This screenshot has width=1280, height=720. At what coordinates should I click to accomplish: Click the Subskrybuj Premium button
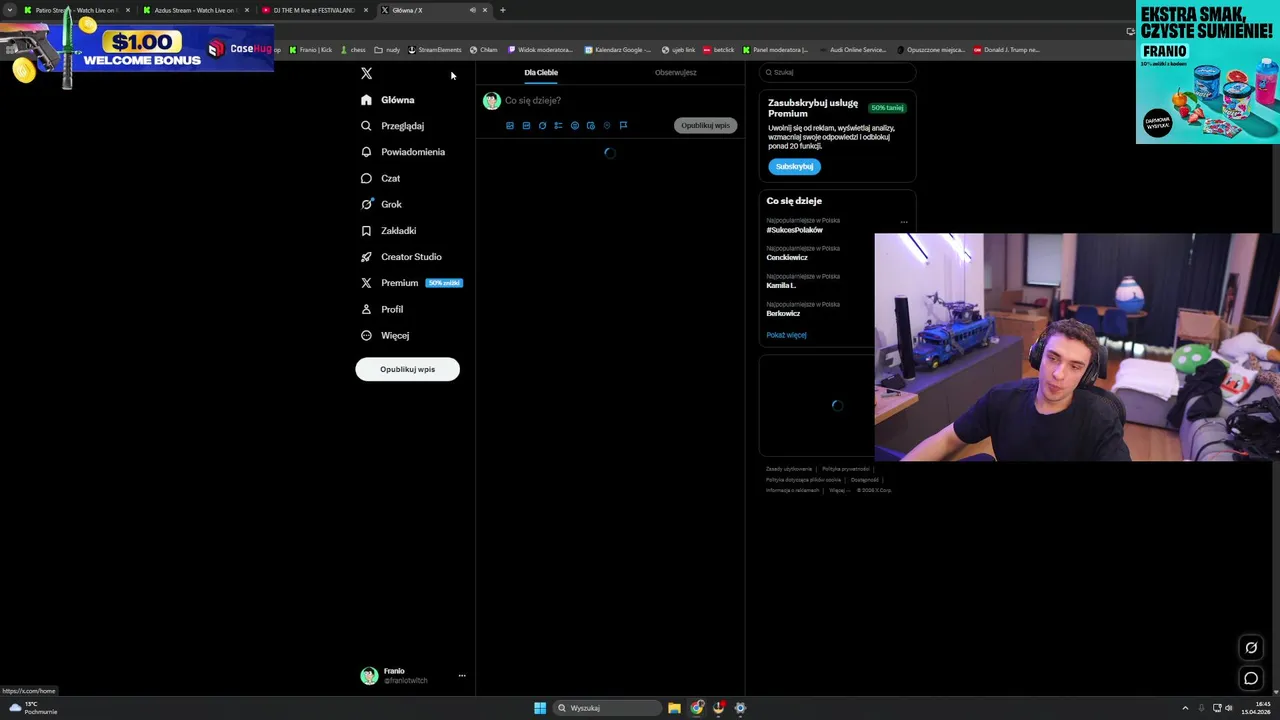coord(794,166)
